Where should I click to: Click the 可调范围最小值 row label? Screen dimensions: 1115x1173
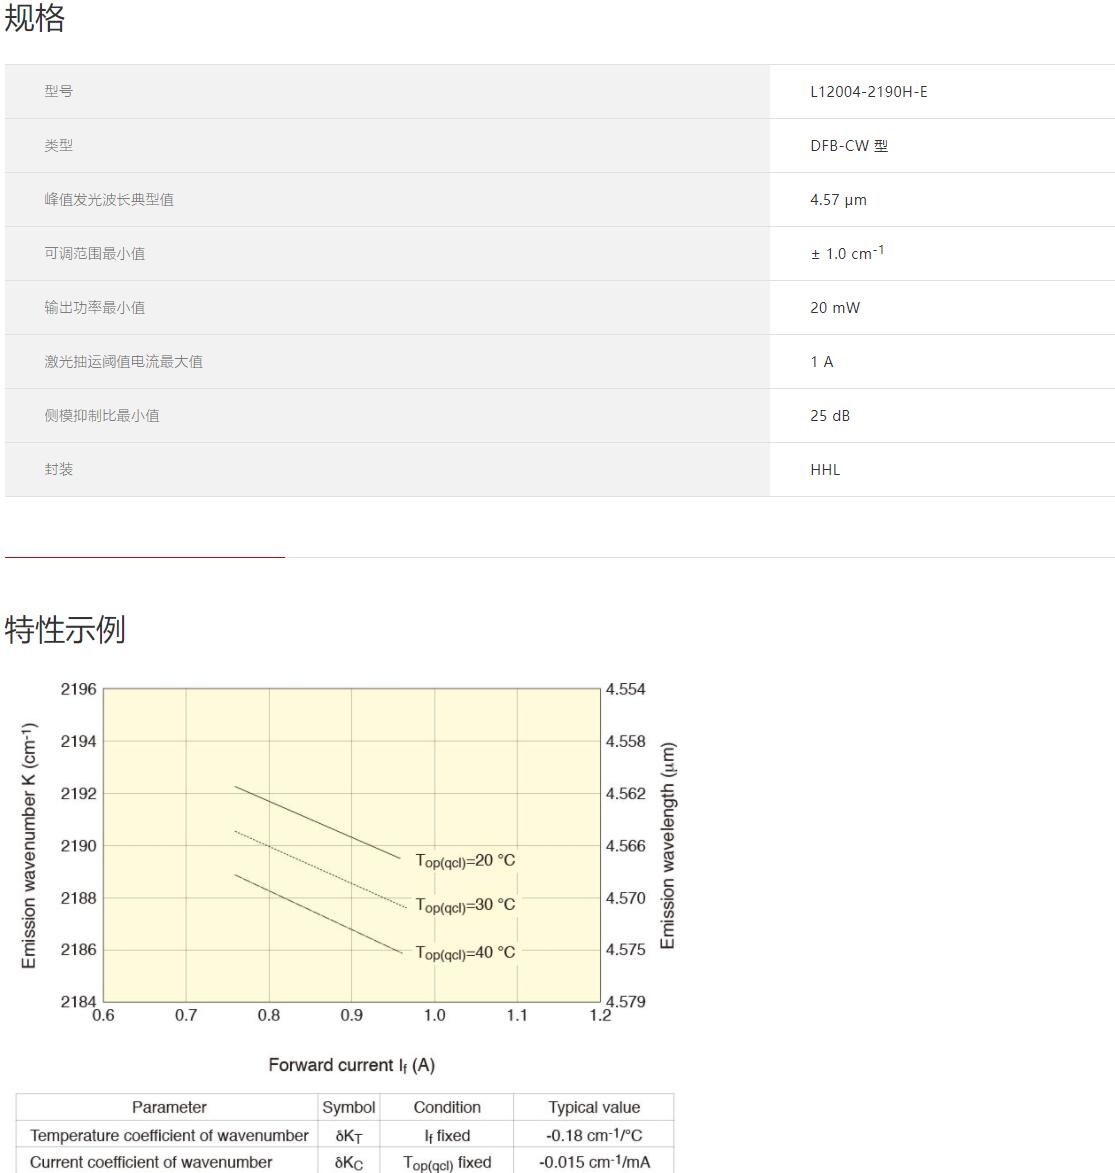tap(94, 253)
